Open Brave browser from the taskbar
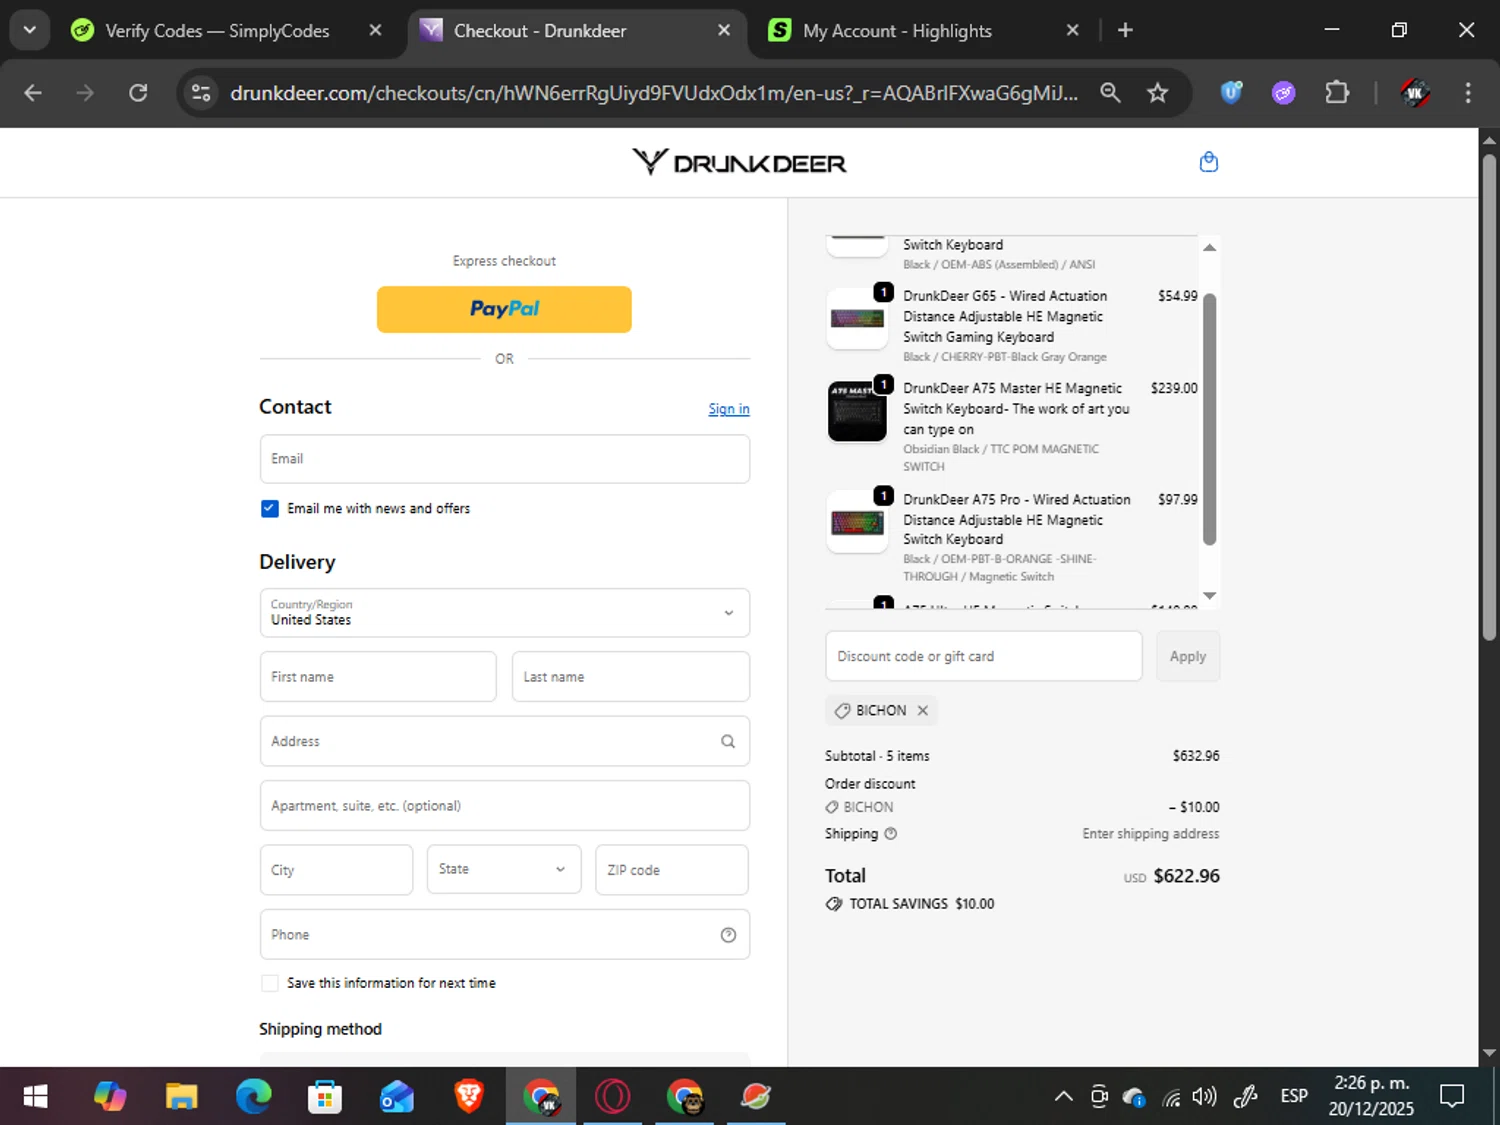1500x1125 pixels. 469,1097
